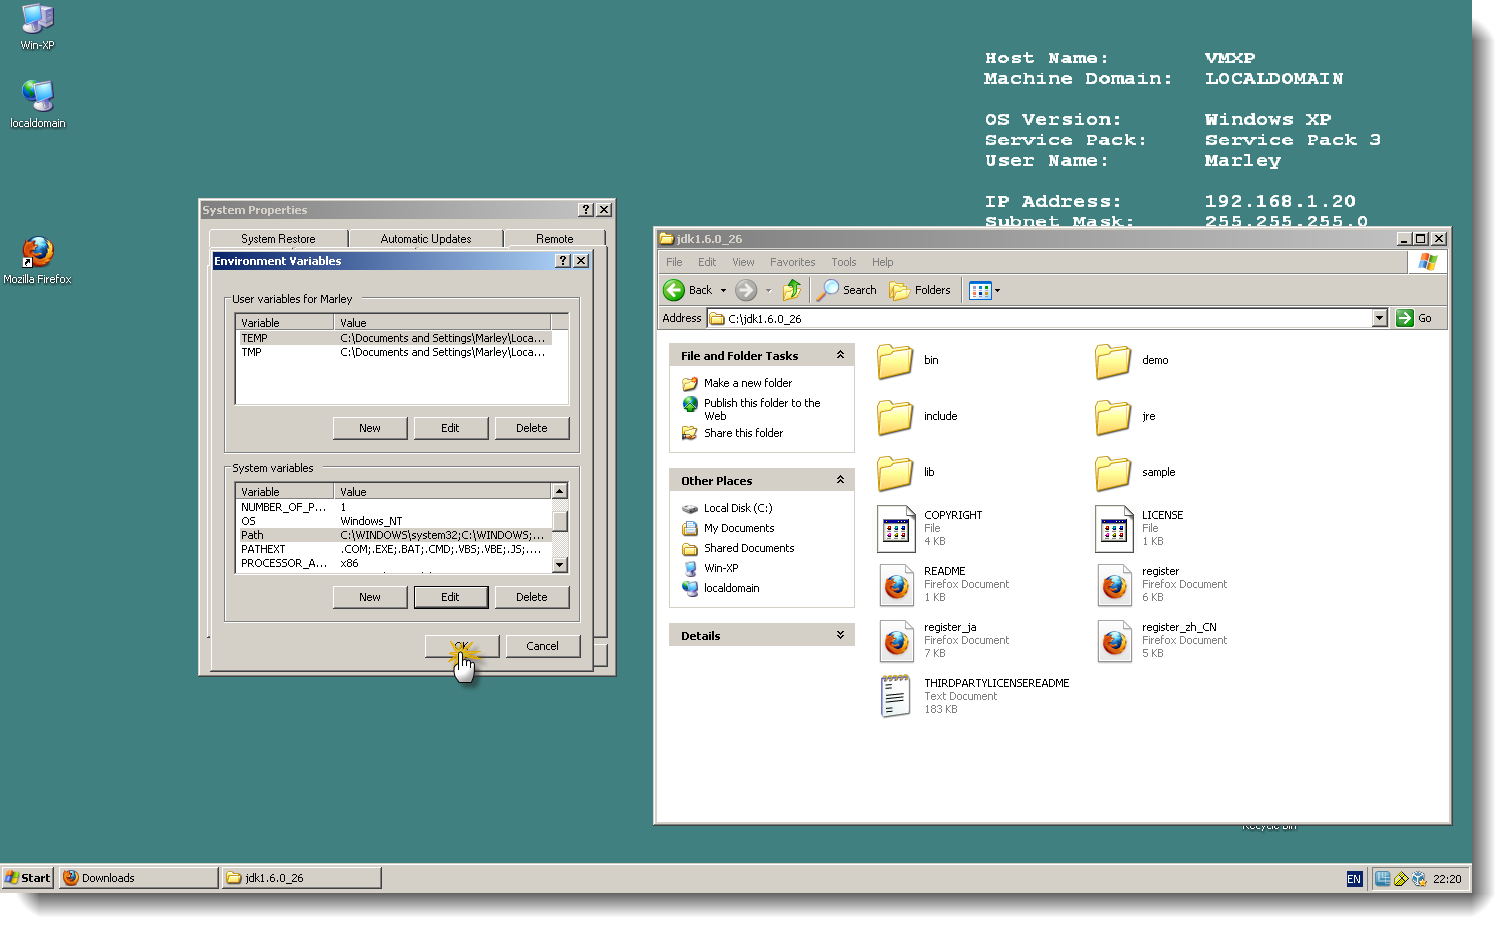Screen dimensions: 1512x933
Task: Click the Back navigation arrow
Action: click(x=675, y=290)
